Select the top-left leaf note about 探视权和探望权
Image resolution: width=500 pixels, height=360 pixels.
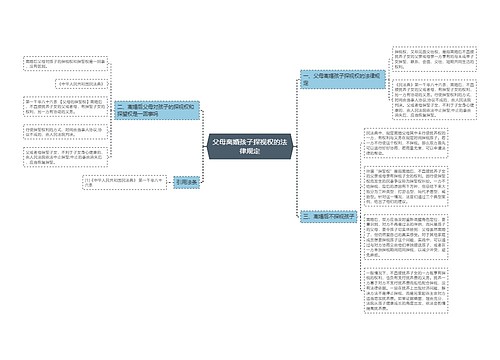click(65, 64)
